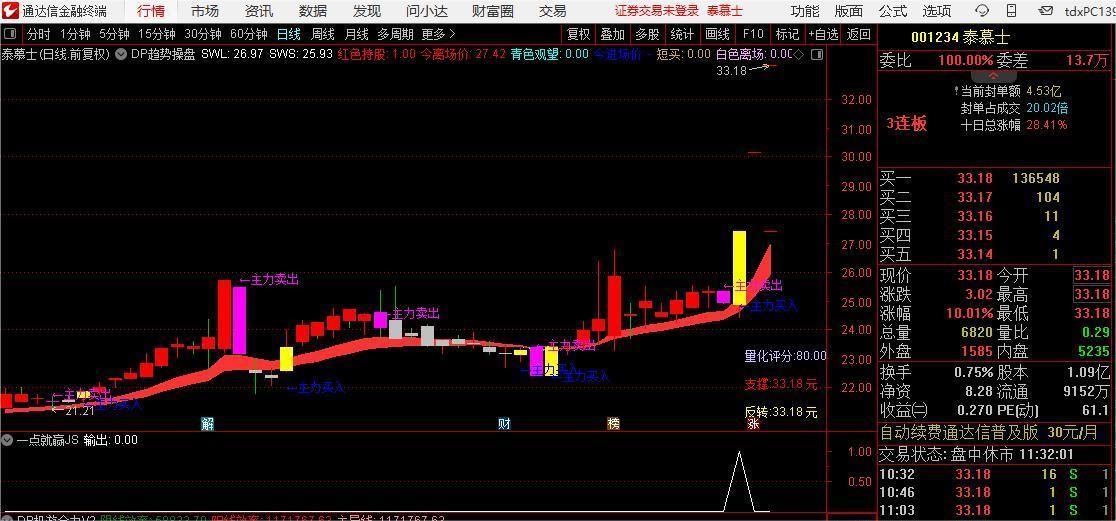1116x521 pixels.
Task: Click the white spike in 一点就赢JS panel
Action: click(x=739, y=481)
